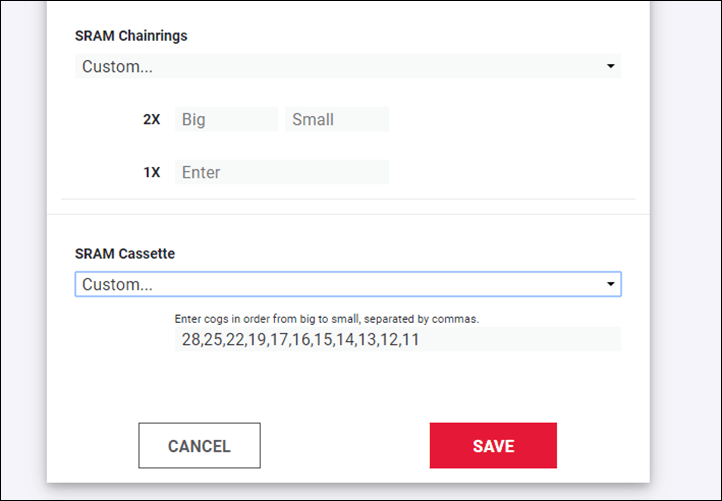The width and height of the screenshot is (722, 501).
Task: Place cursor before the 28 cog value
Action: [x=181, y=339]
